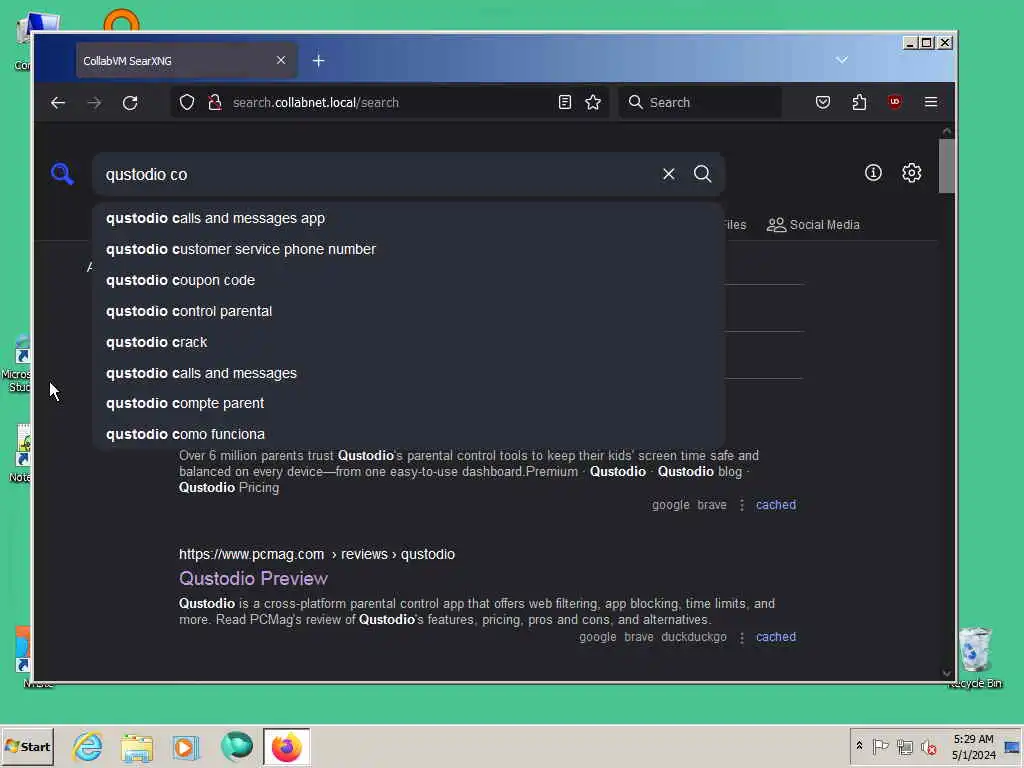Screen dimensions: 1024x768
Task: Select Firefox taskbar button
Action: (x=287, y=746)
